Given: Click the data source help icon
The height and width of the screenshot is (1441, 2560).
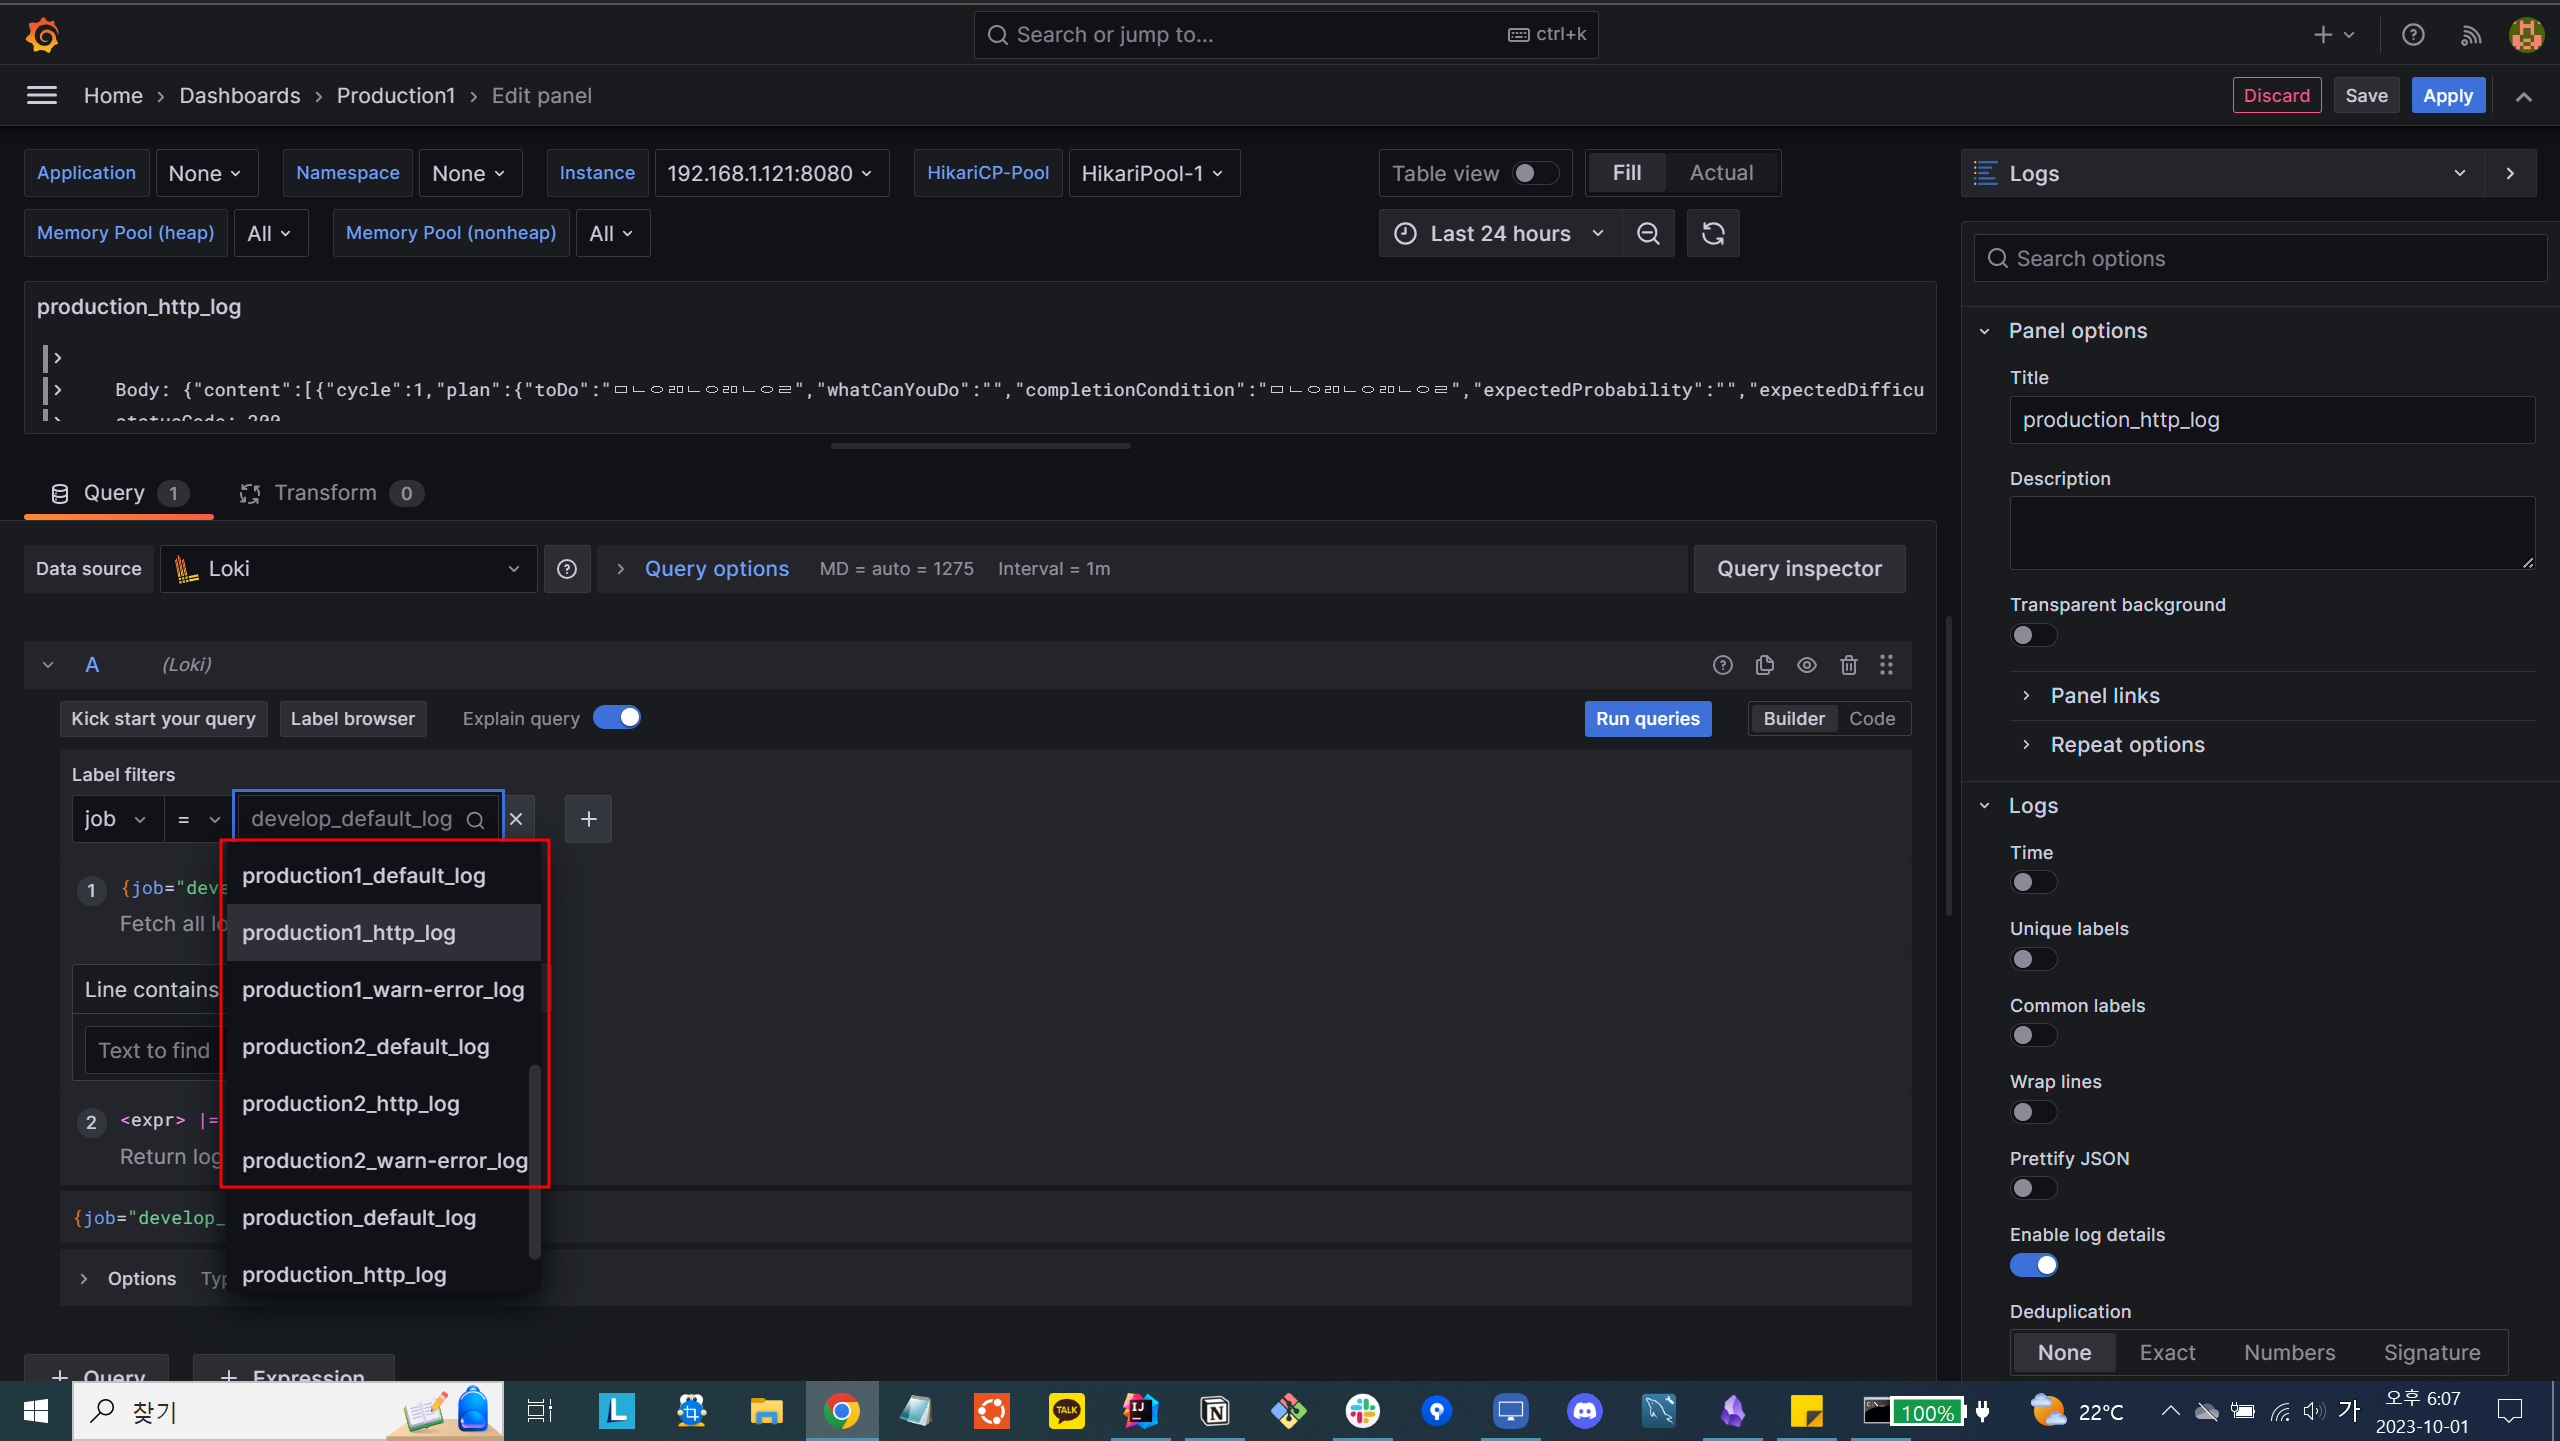Looking at the screenshot, I should point(567,569).
